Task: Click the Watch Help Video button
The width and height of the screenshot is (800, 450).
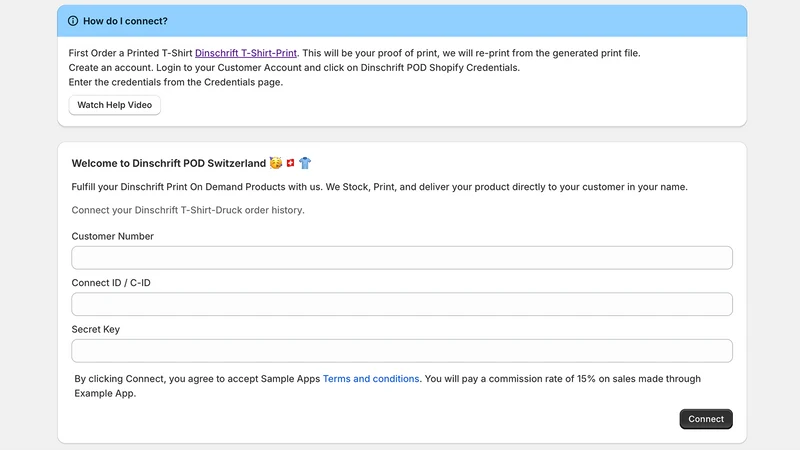Action: pyautogui.click(x=114, y=105)
